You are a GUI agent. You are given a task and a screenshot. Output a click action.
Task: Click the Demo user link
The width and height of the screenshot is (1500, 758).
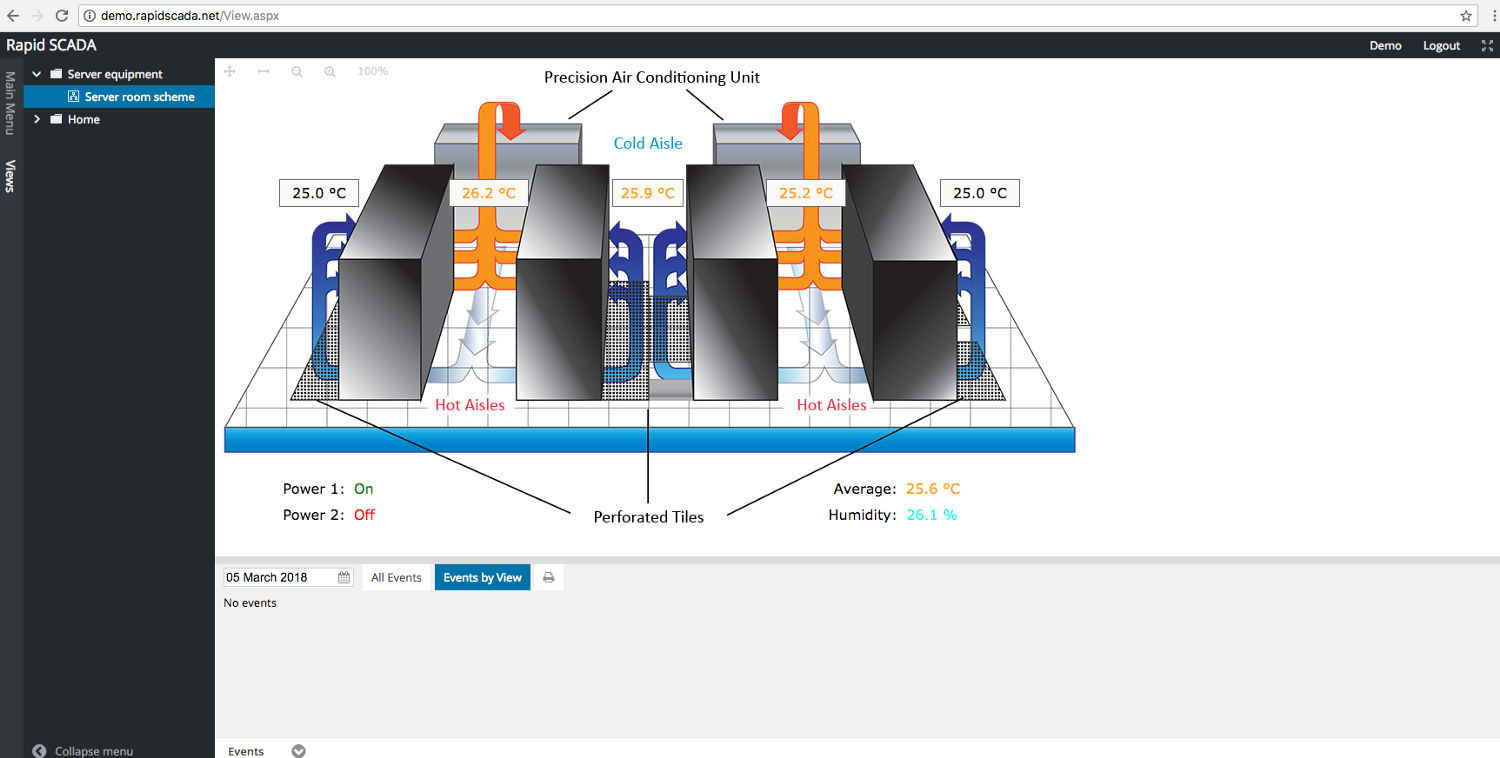[x=1385, y=45]
